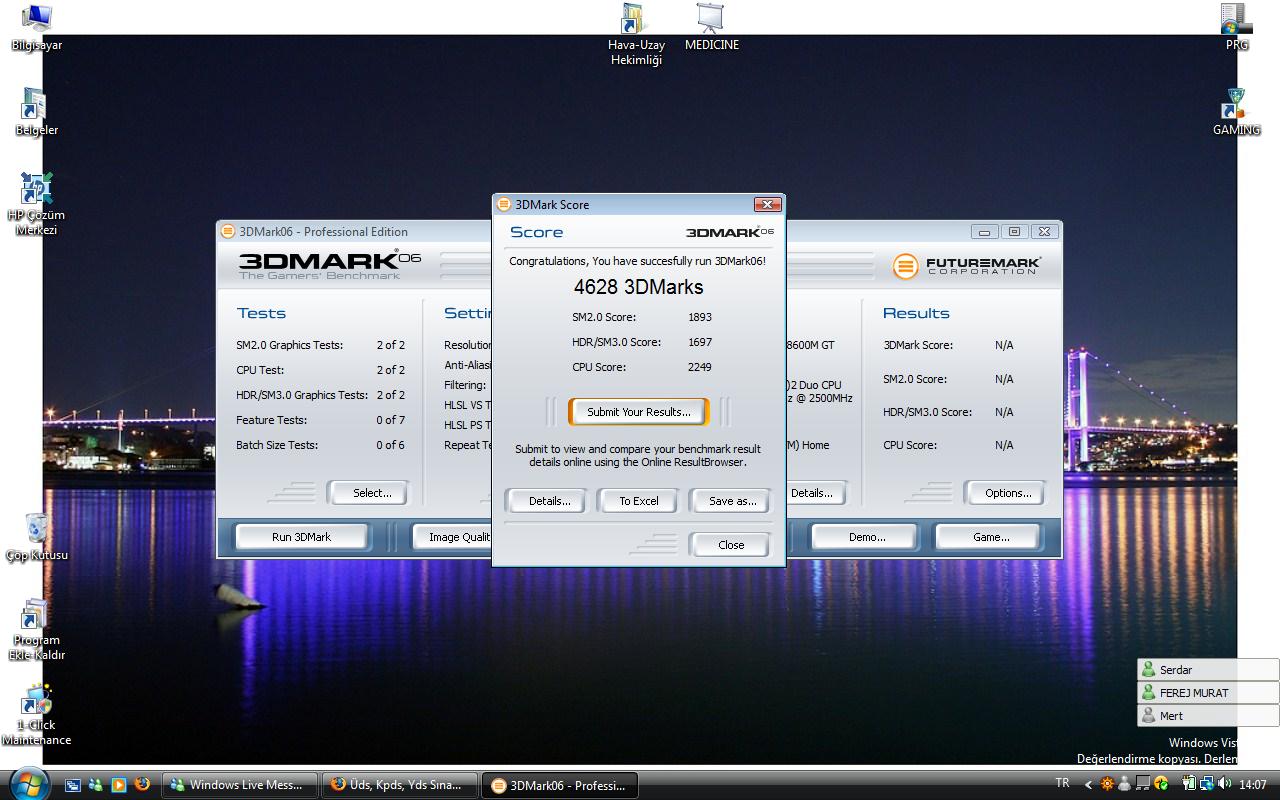The image size is (1280, 800).
Task: Click the Demo button
Action: click(x=867, y=537)
